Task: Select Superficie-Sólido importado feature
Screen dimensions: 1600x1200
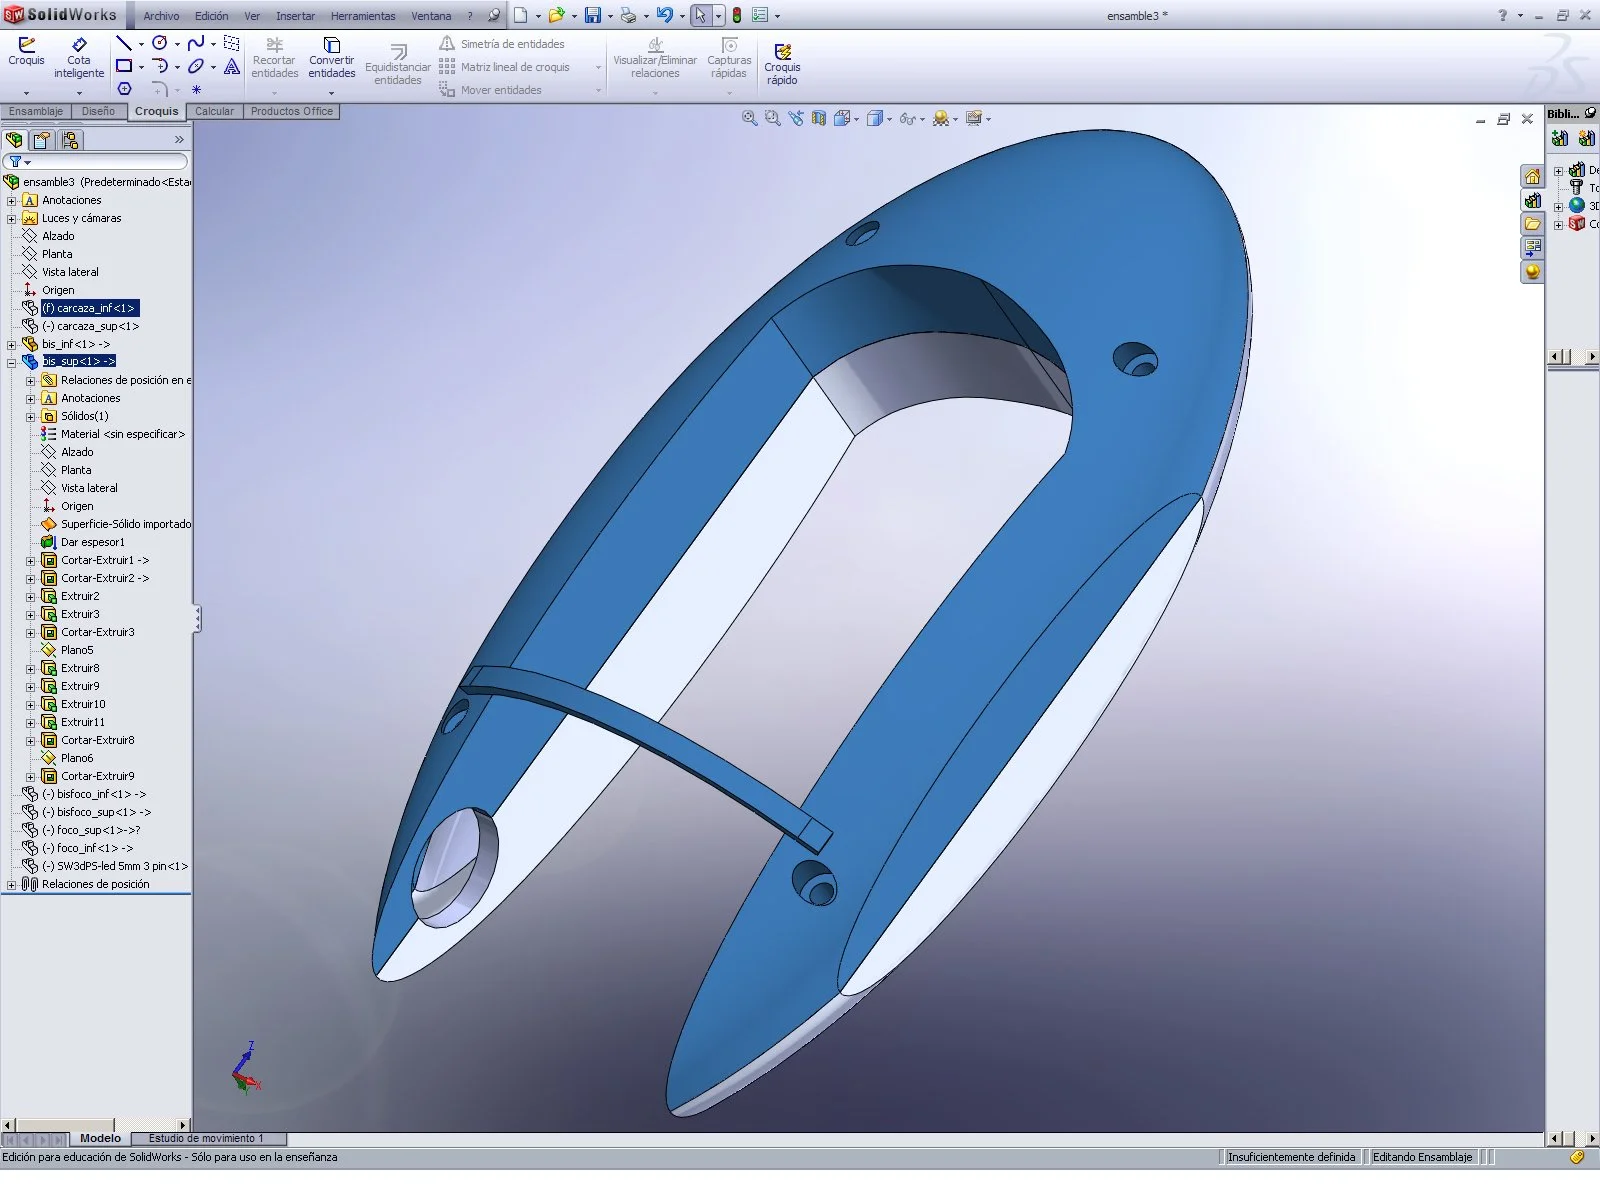Action: point(125,524)
